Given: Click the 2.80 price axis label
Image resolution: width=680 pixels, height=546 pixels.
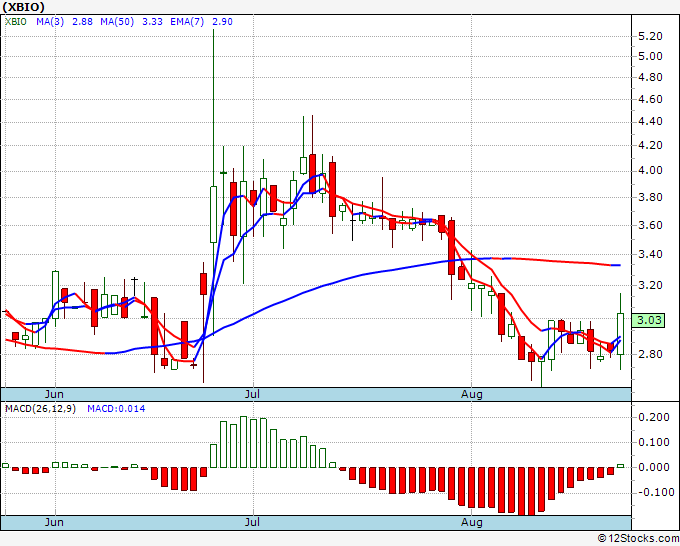Looking at the screenshot, I should (651, 354).
